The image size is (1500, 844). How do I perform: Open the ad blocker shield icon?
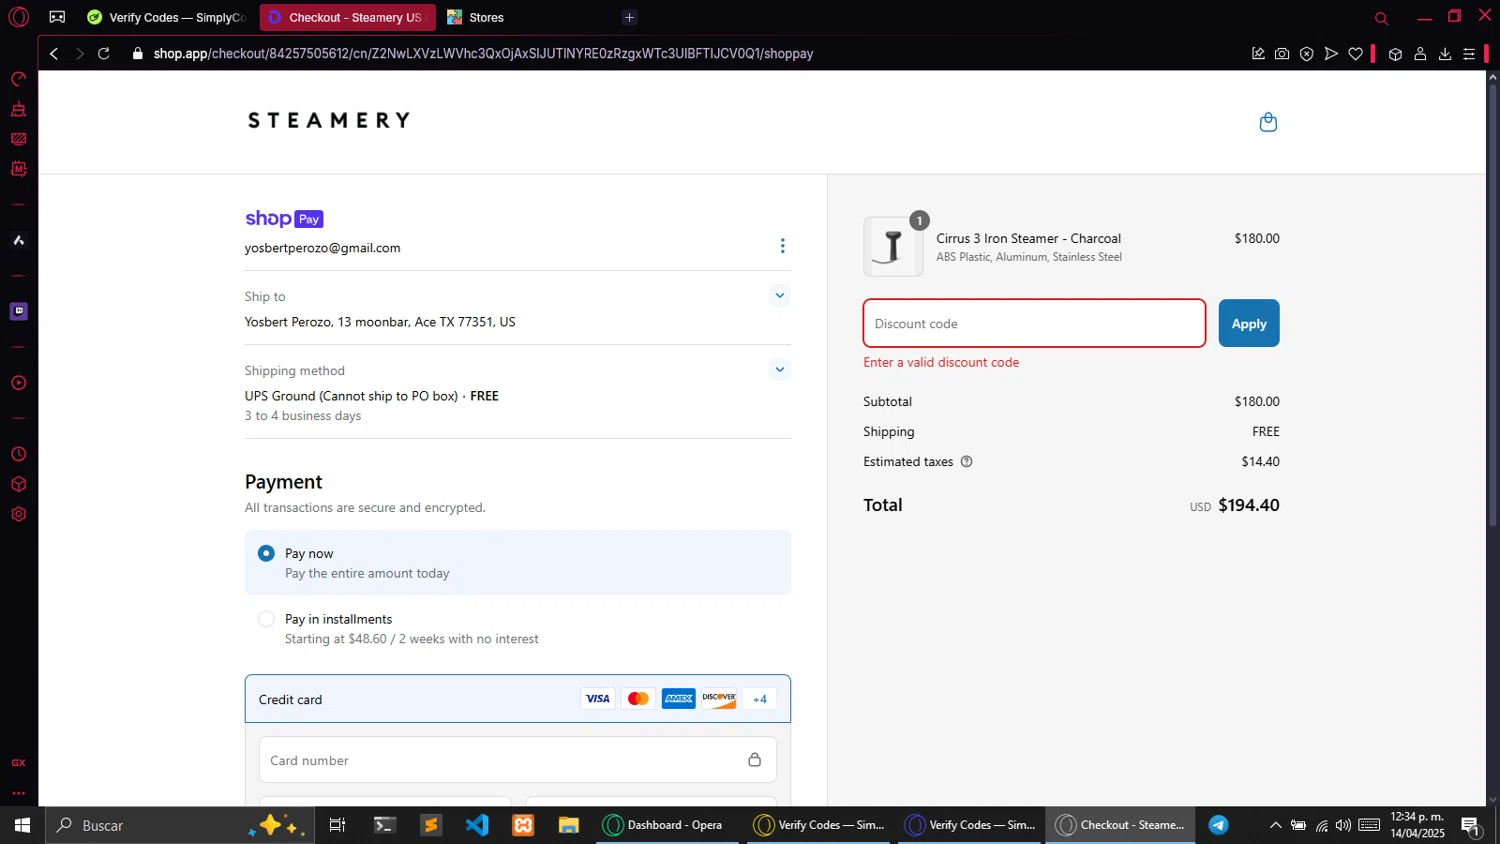(x=1306, y=54)
